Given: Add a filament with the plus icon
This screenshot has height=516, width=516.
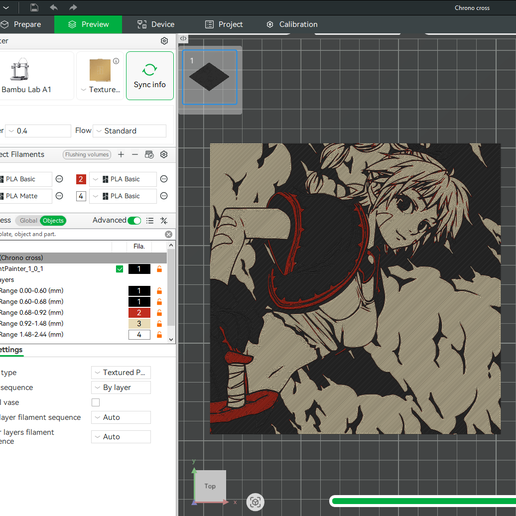Looking at the screenshot, I should (x=121, y=155).
